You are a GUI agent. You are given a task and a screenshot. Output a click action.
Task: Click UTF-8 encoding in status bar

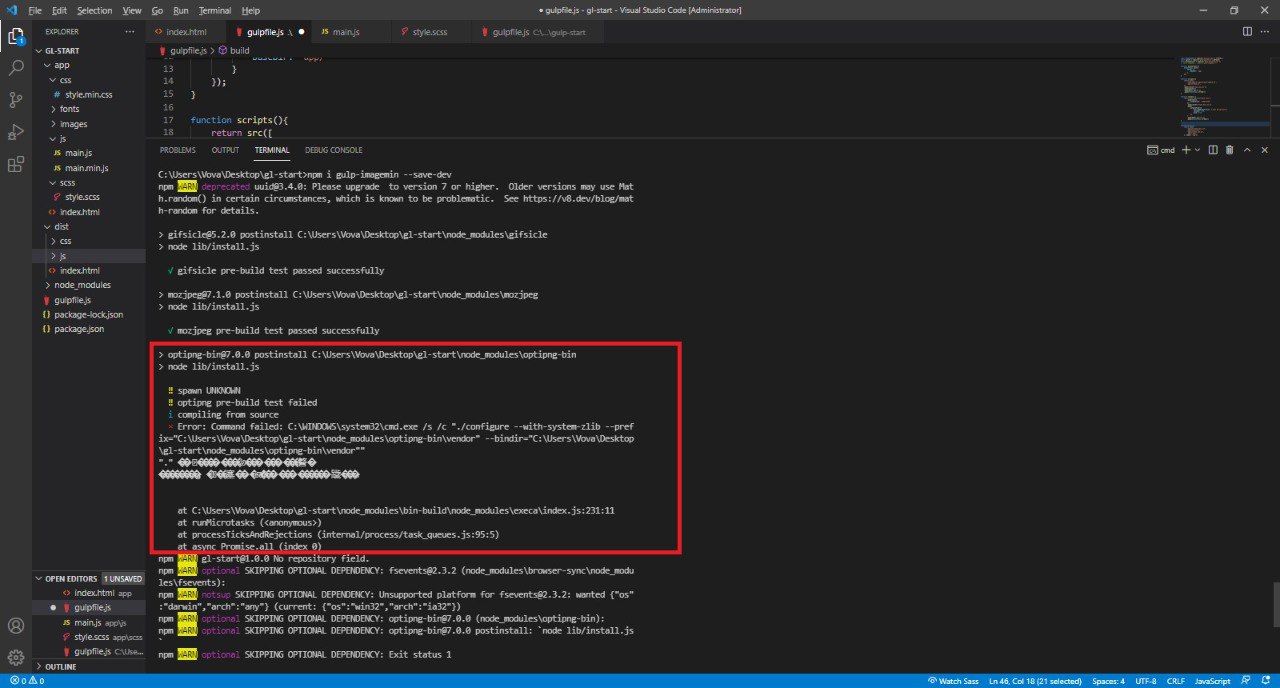1146,681
